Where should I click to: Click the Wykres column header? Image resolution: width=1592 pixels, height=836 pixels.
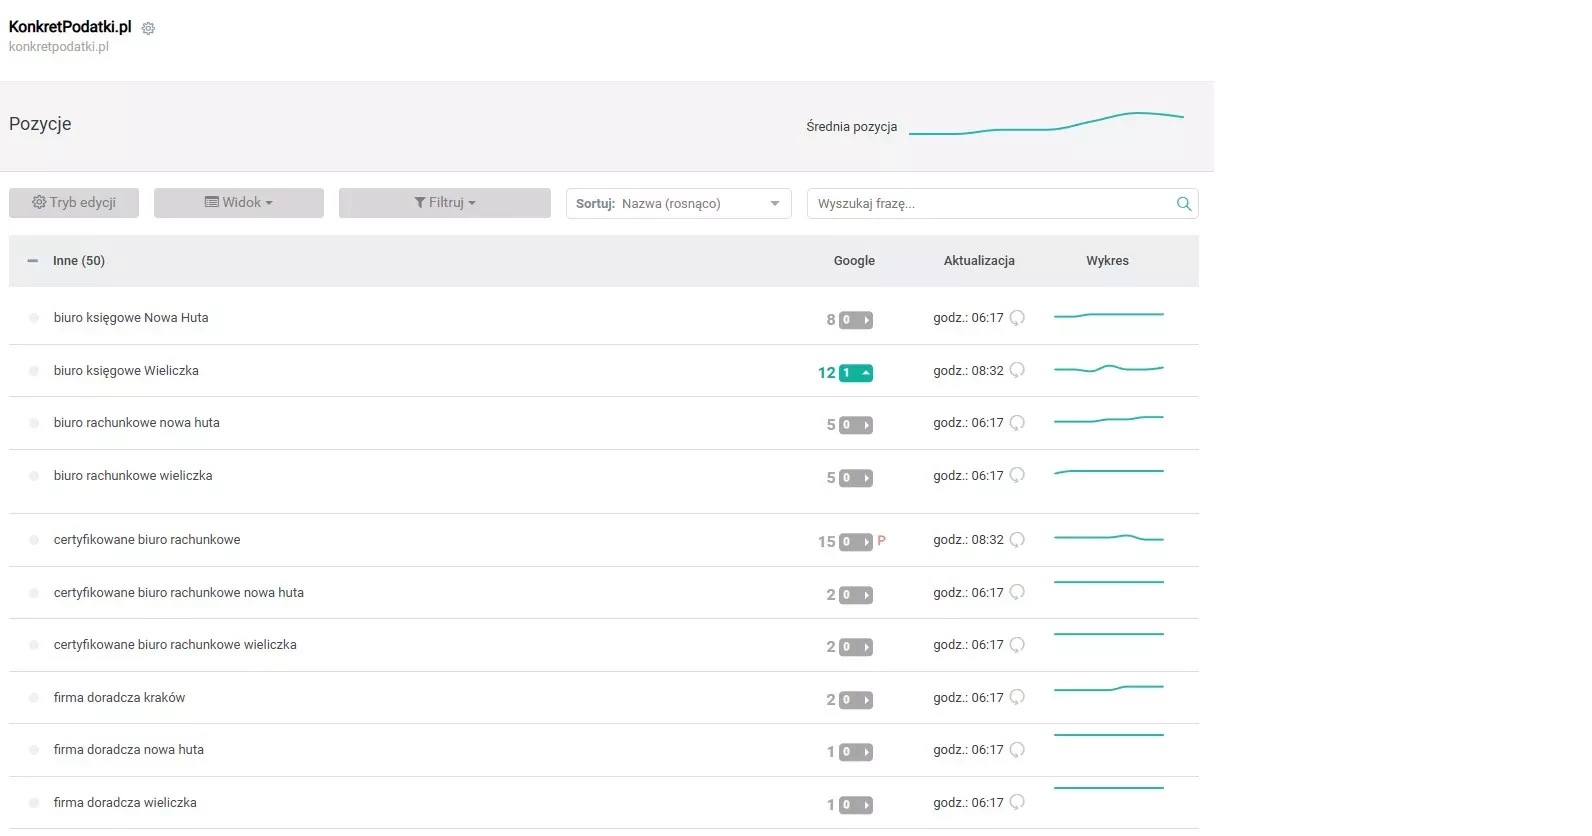tap(1107, 261)
